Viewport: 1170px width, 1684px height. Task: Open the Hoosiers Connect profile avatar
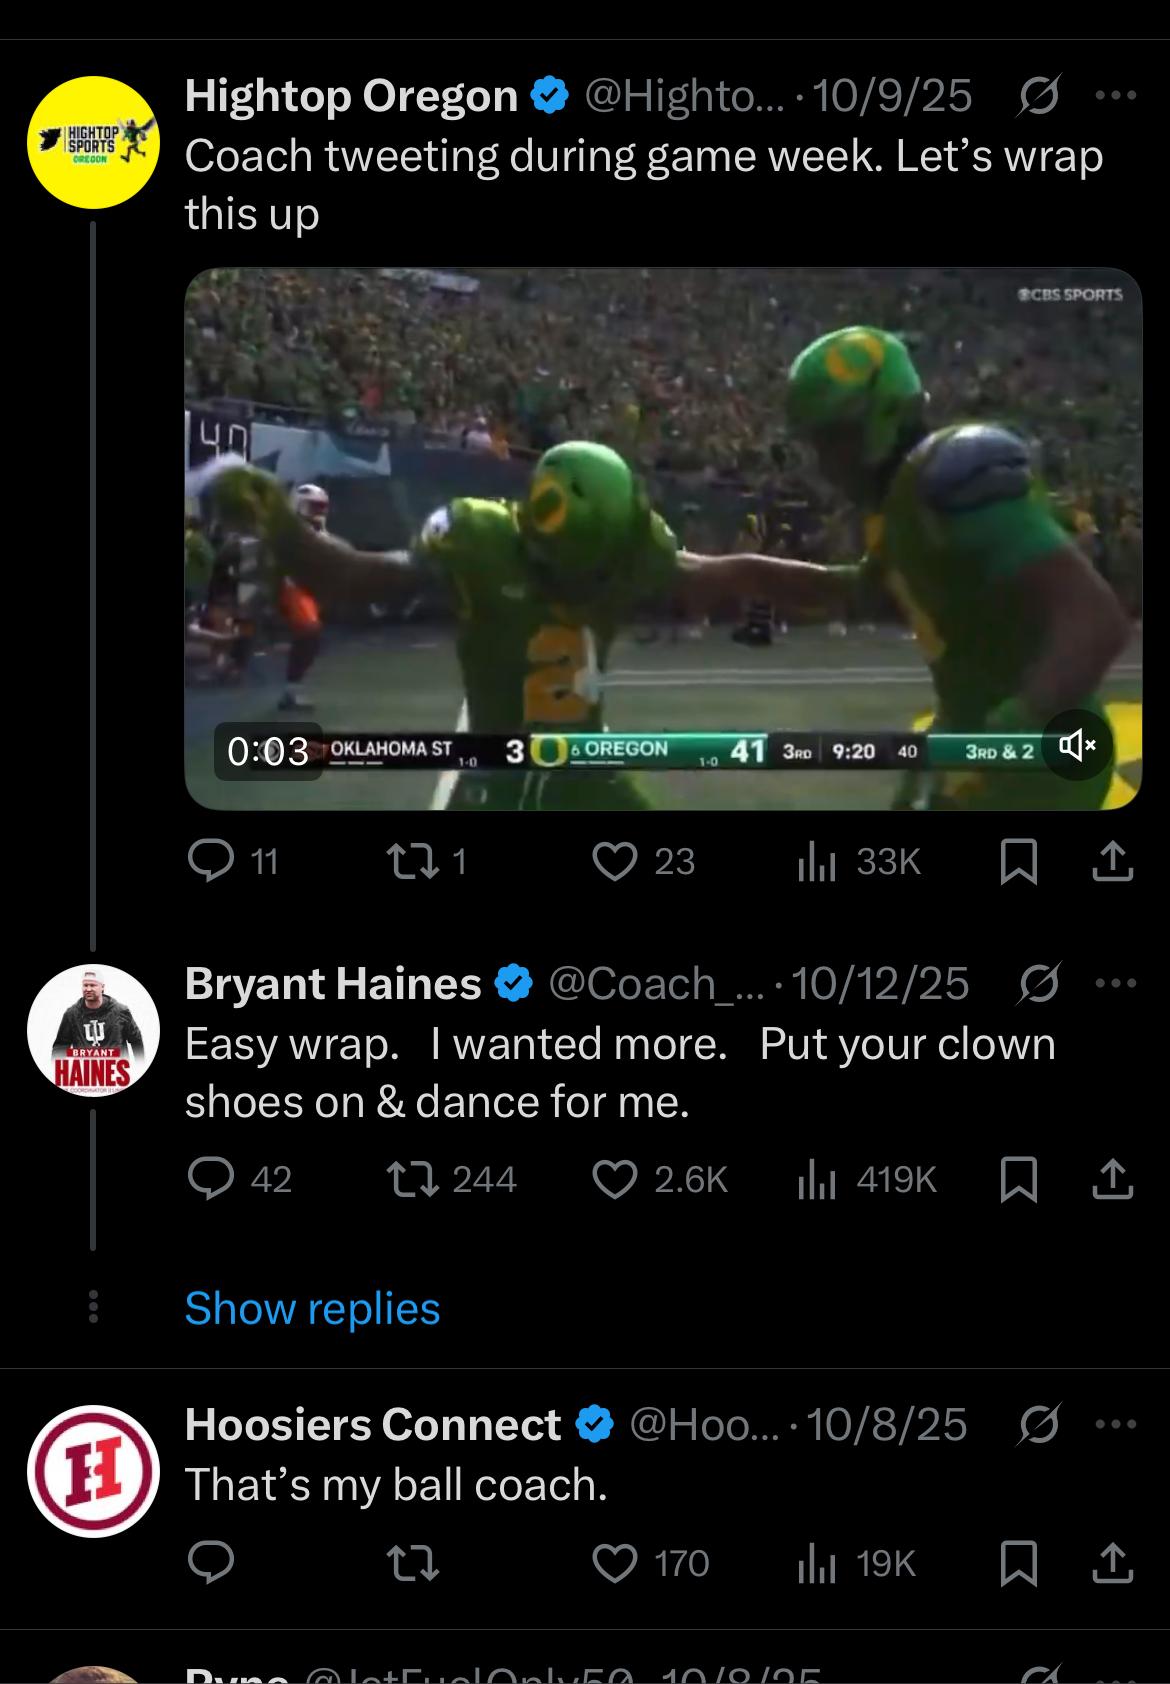93,1470
